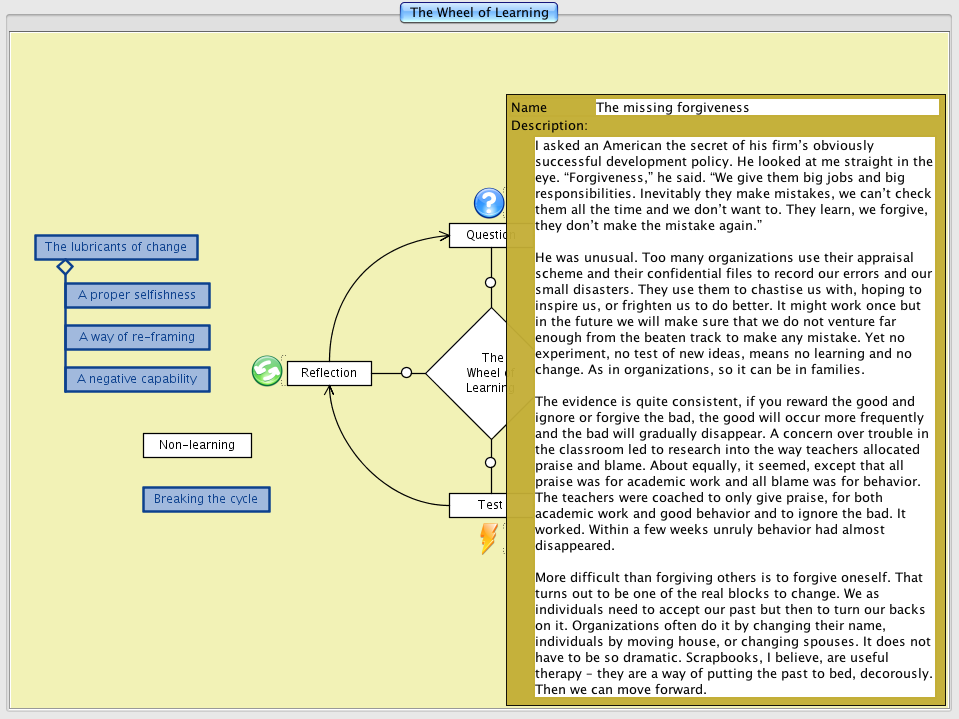Select the 'Breaking the cycle' element

tap(206, 499)
